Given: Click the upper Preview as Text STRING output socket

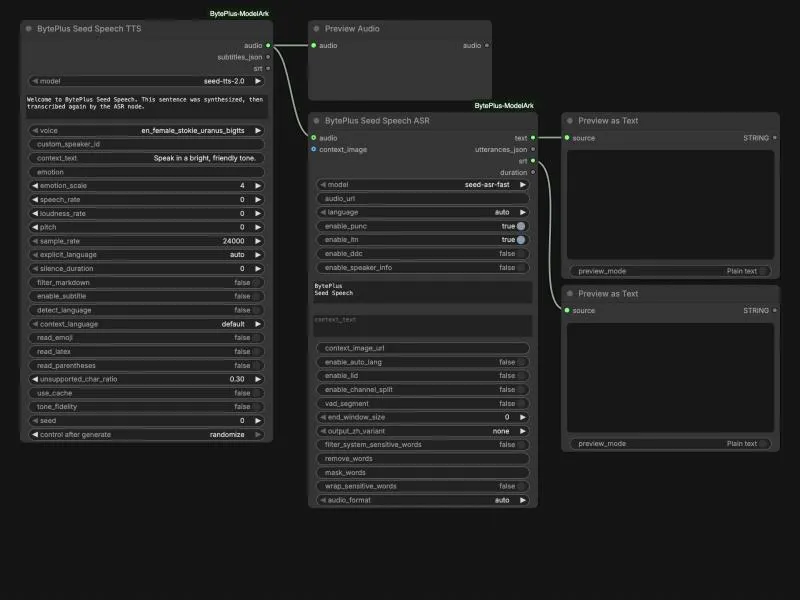Looking at the screenshot, I should [775, 138].
